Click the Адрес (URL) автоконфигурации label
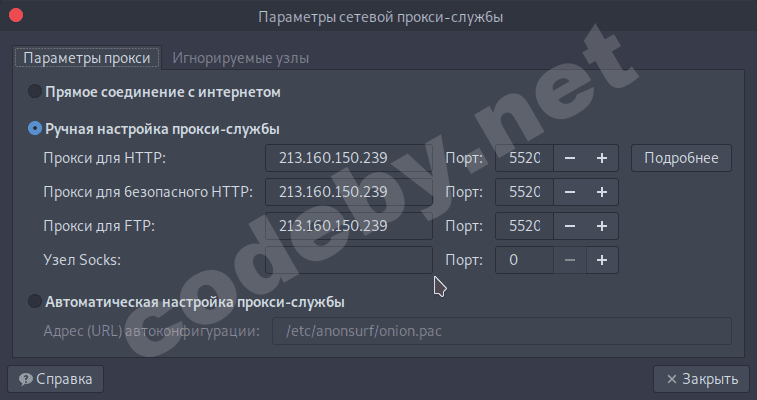The image size is (757, 400). coord(152,331)
